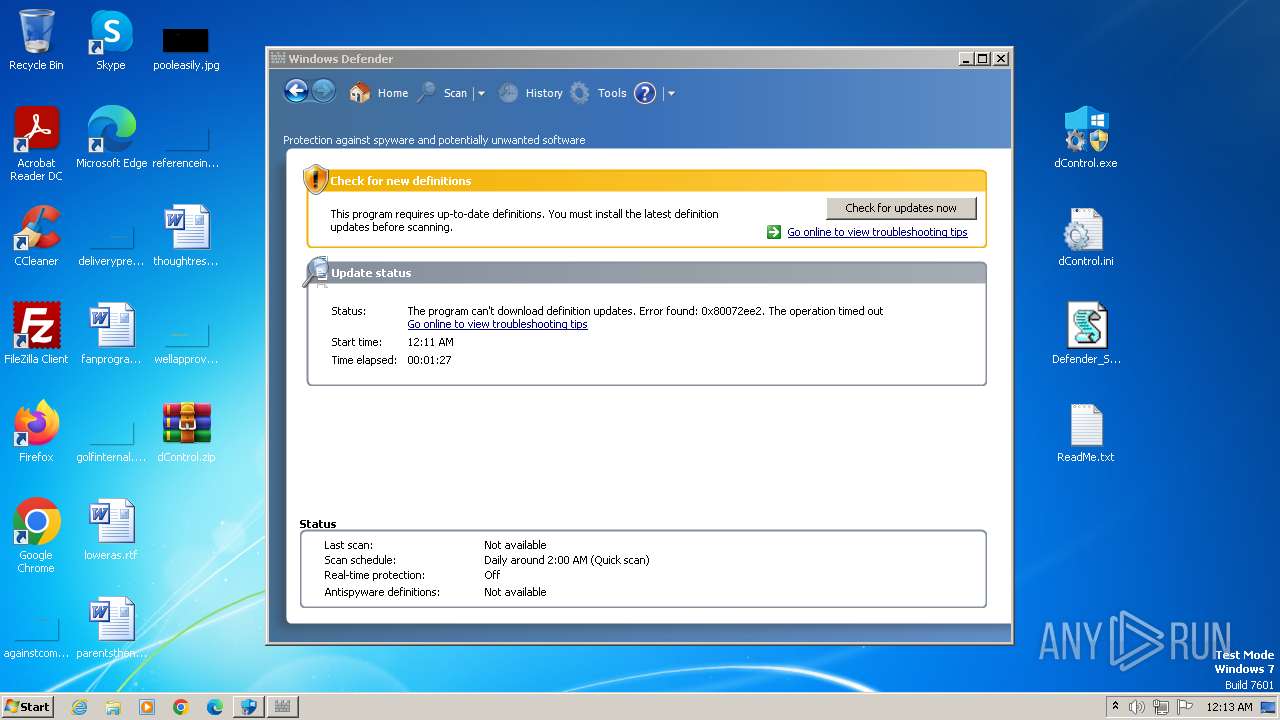Select the golfinternal desktop file
1280x720 pixels.
(x=111, y=439)
